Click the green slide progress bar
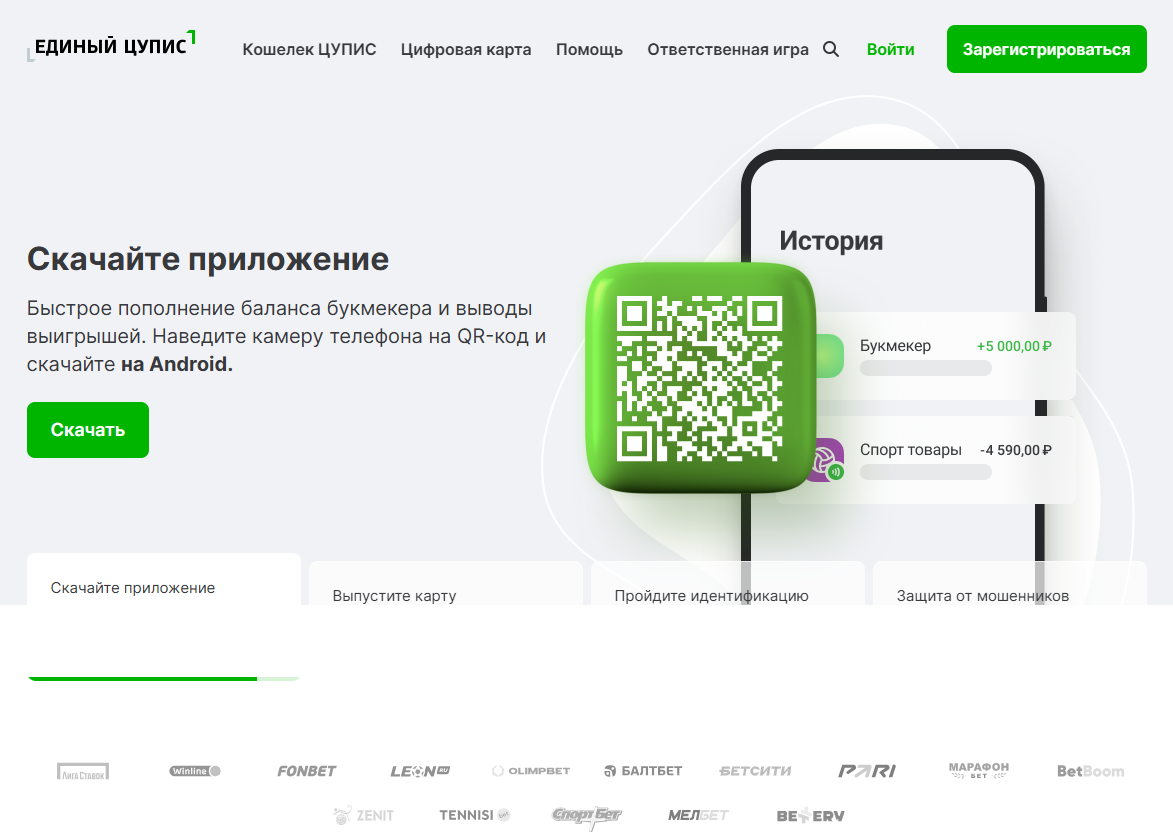Screen dimensions: 1173x832 point(164,679)
